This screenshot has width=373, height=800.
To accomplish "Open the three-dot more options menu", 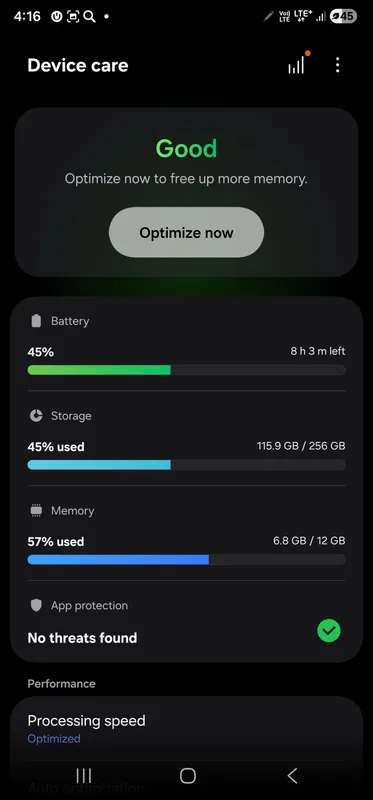I will click(x=337, y=65).
